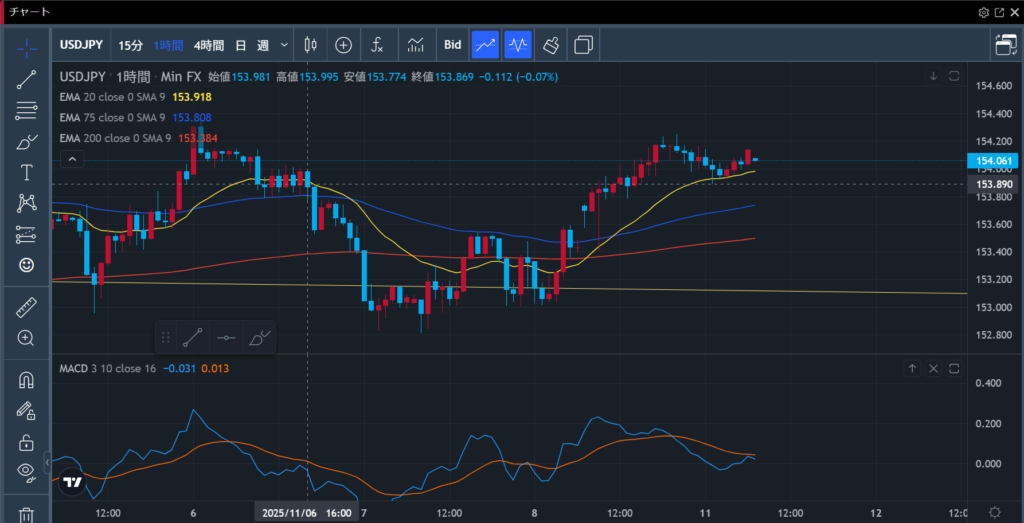Collapse the indicator legend chevron

coord(71,159)
